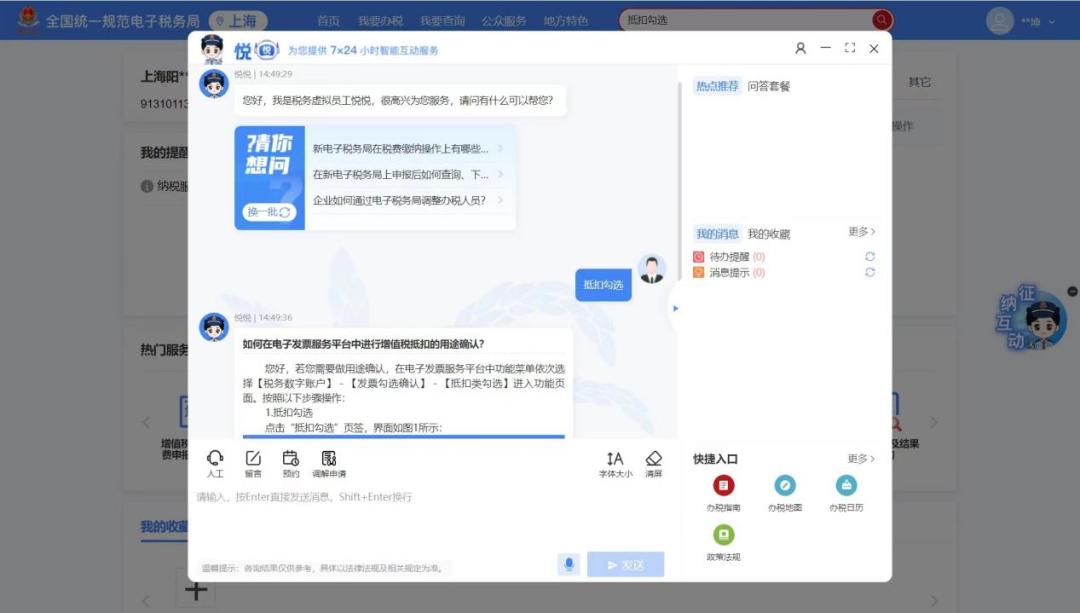Viewport: 1080px width, 613px height.
Task: Click the 预约 calendar icon
Action: click(291, 459)
